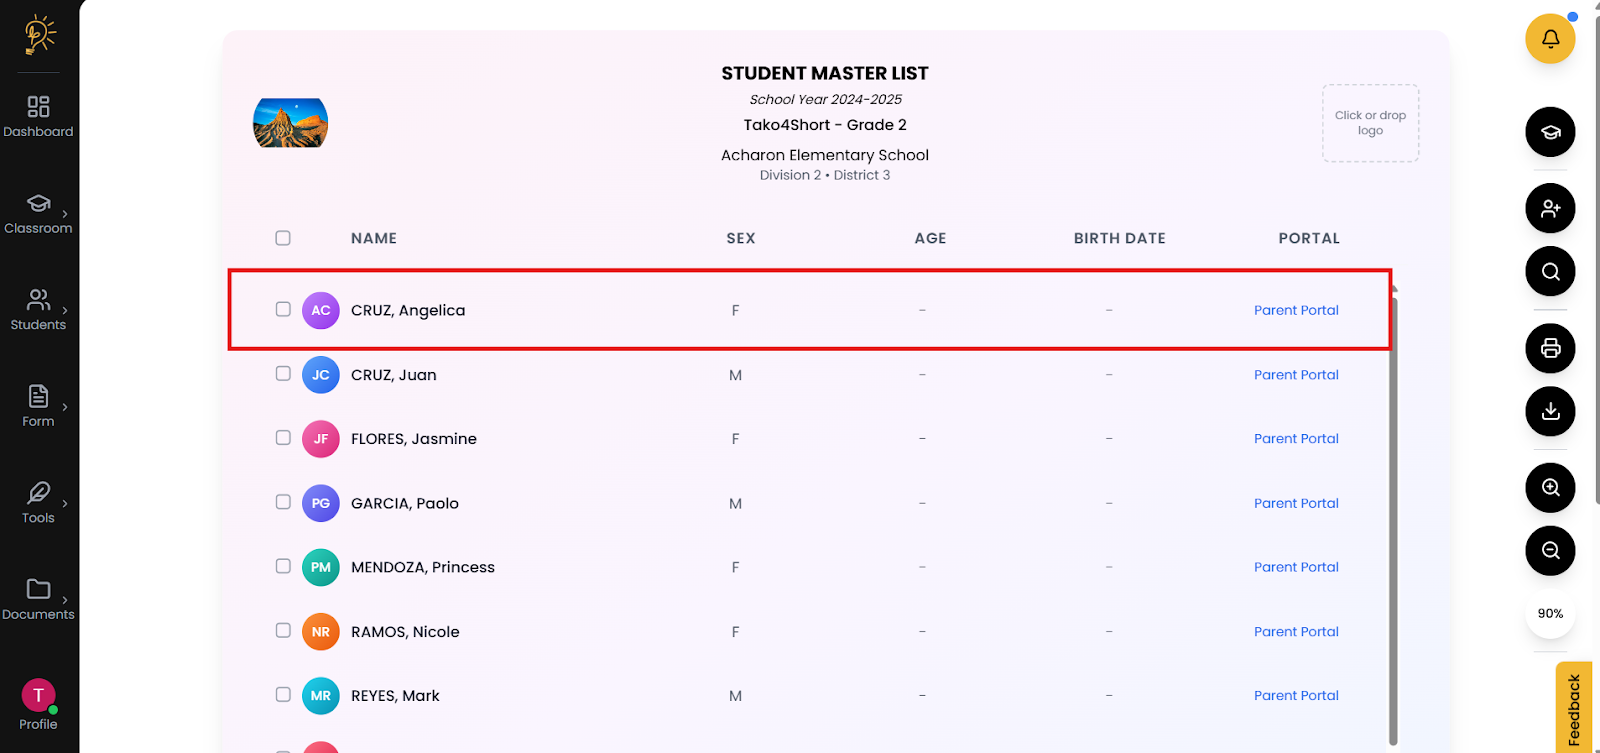Select the checkbox for GARCIA, Paolo
1600x753 pixels.
tap(283, 502)
